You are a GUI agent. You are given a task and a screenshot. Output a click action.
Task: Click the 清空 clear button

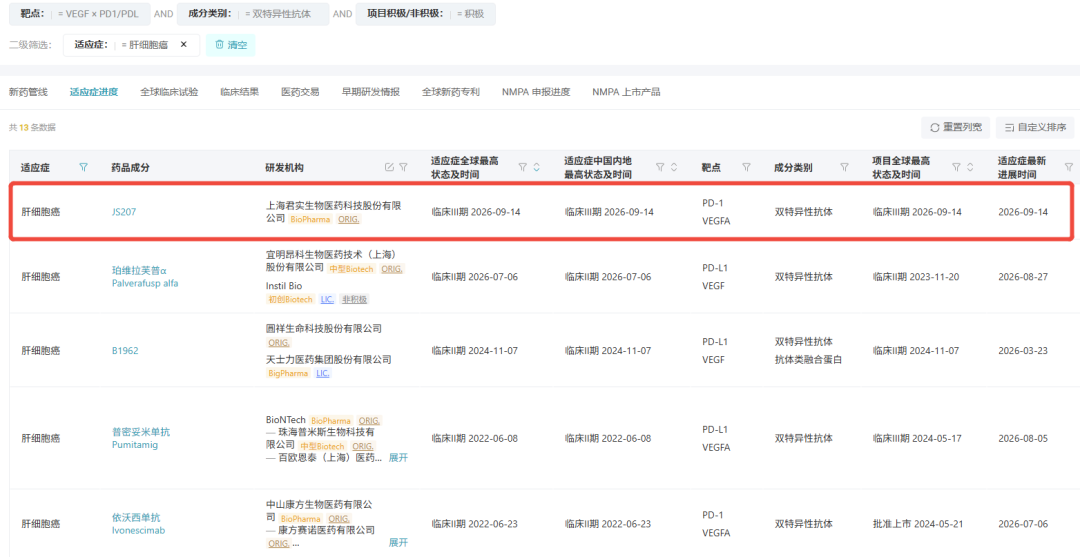(231, 45)
